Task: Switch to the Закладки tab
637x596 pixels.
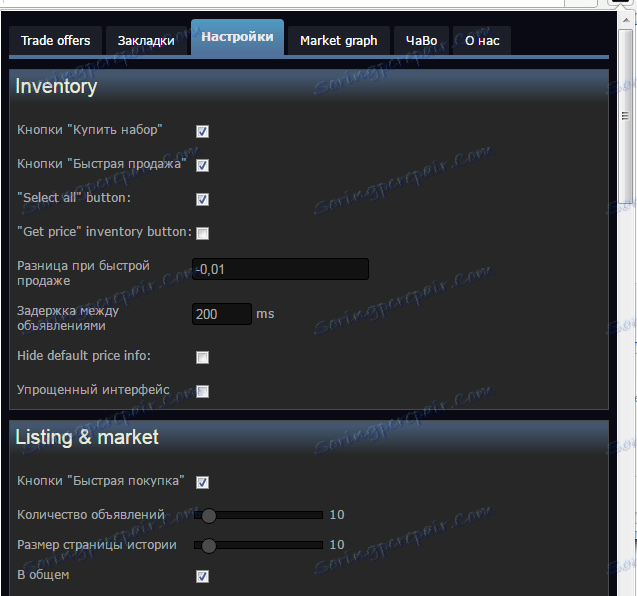Action: coord(146,40)
